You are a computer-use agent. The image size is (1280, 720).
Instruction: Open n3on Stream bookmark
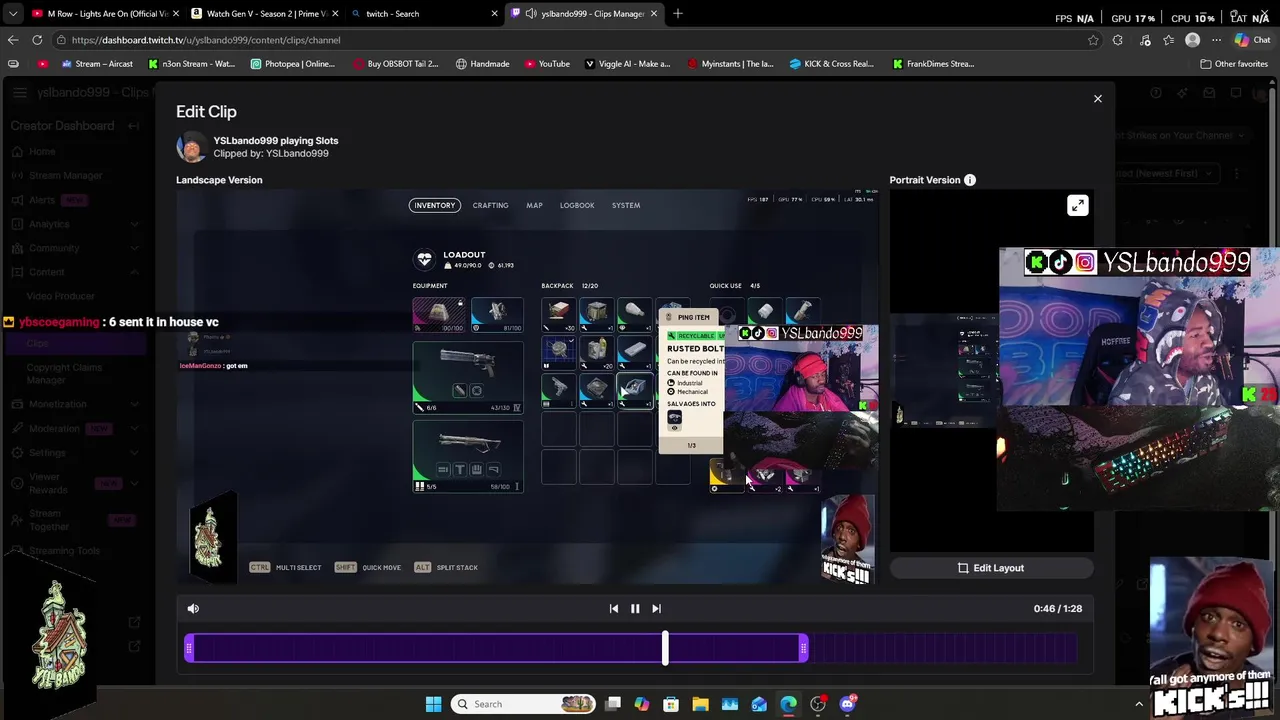(x=191, y=63)
